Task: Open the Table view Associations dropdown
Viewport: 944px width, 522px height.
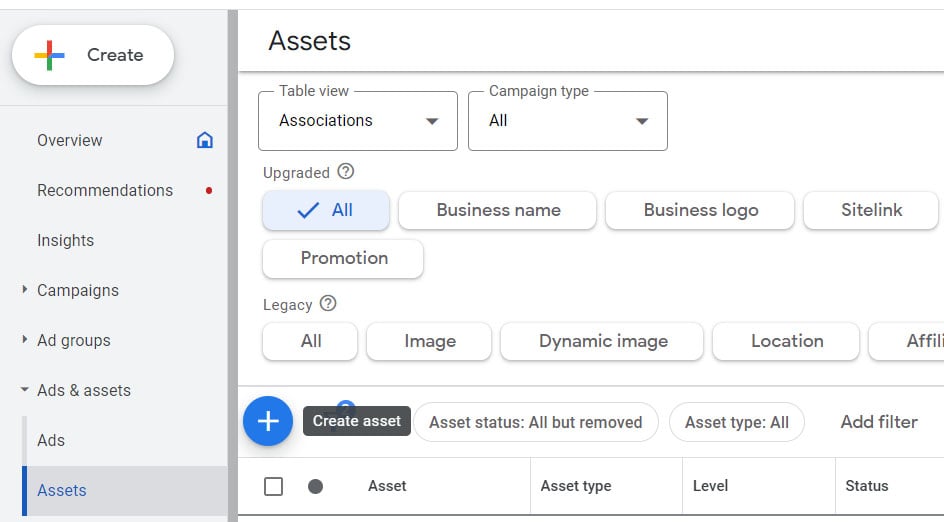Action: point(357,121)
